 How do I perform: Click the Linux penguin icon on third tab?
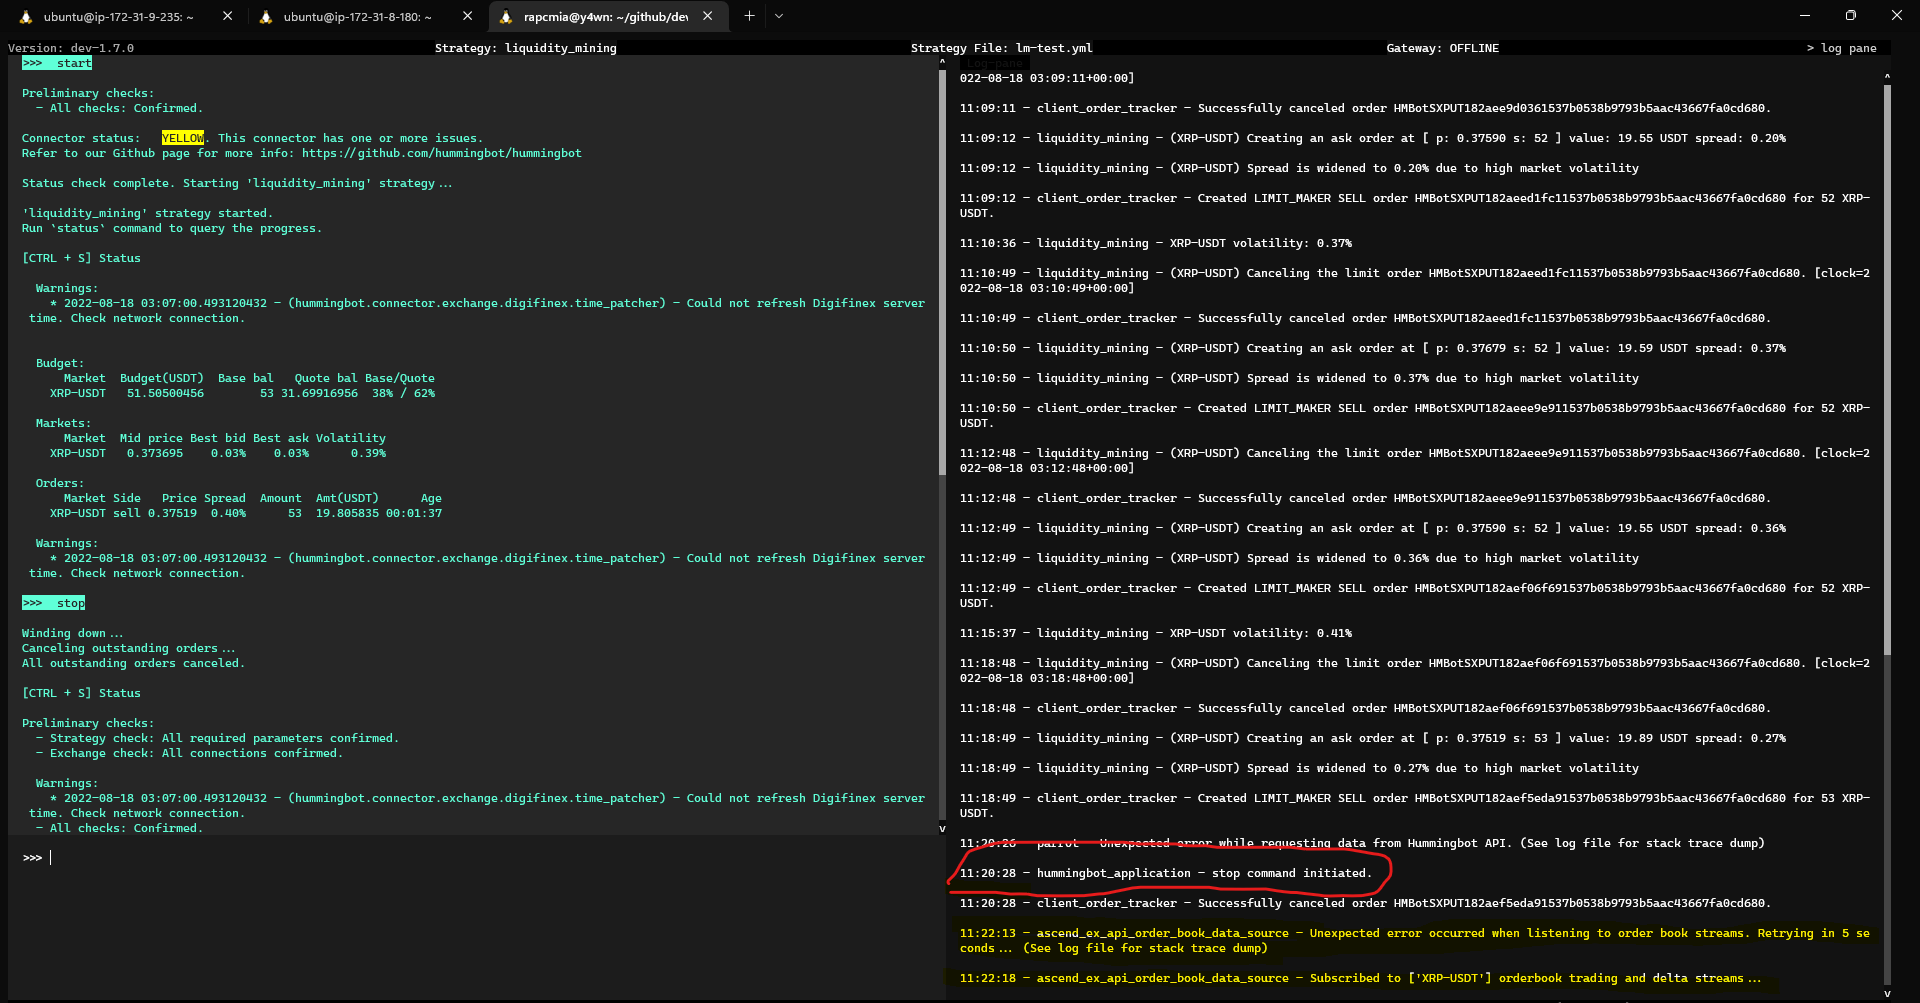[506, 17]
